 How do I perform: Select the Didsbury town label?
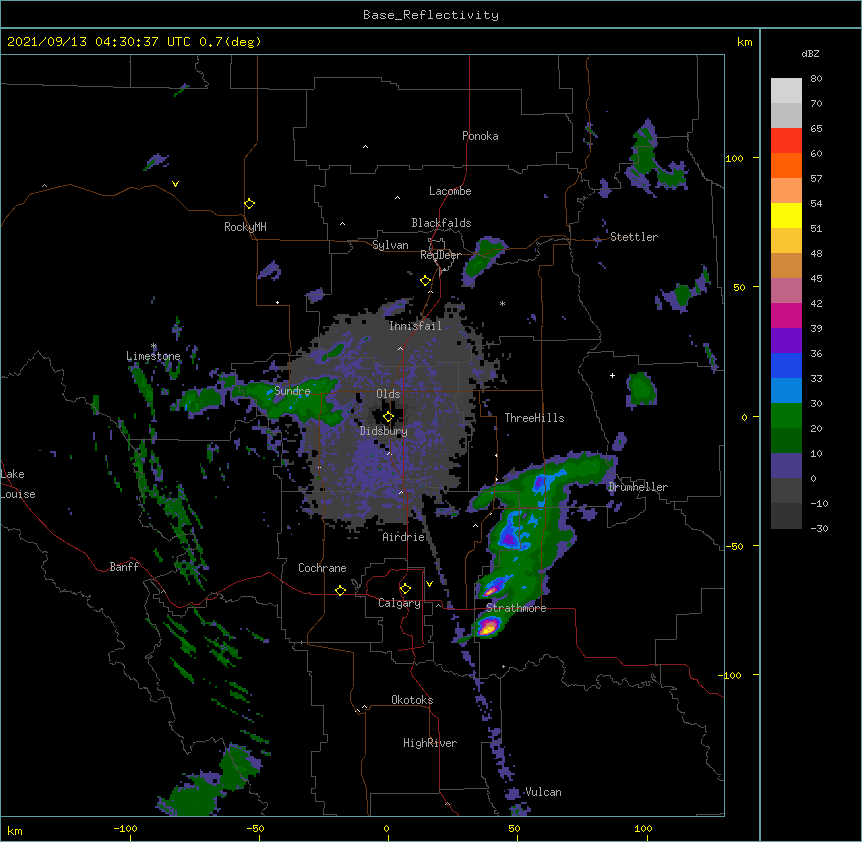(384, 431)
